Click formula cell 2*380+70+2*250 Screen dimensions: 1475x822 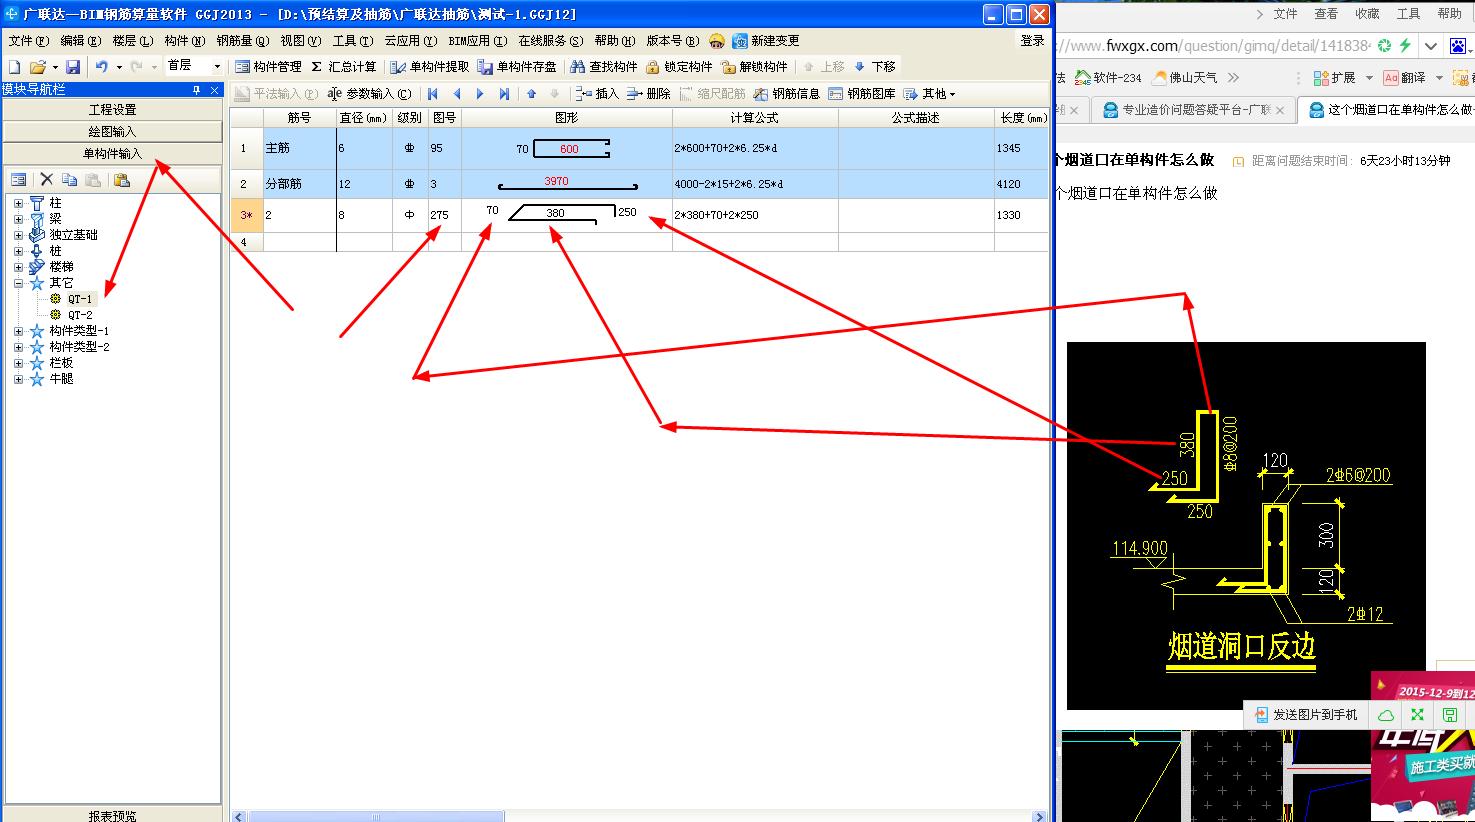coord(755,215)
